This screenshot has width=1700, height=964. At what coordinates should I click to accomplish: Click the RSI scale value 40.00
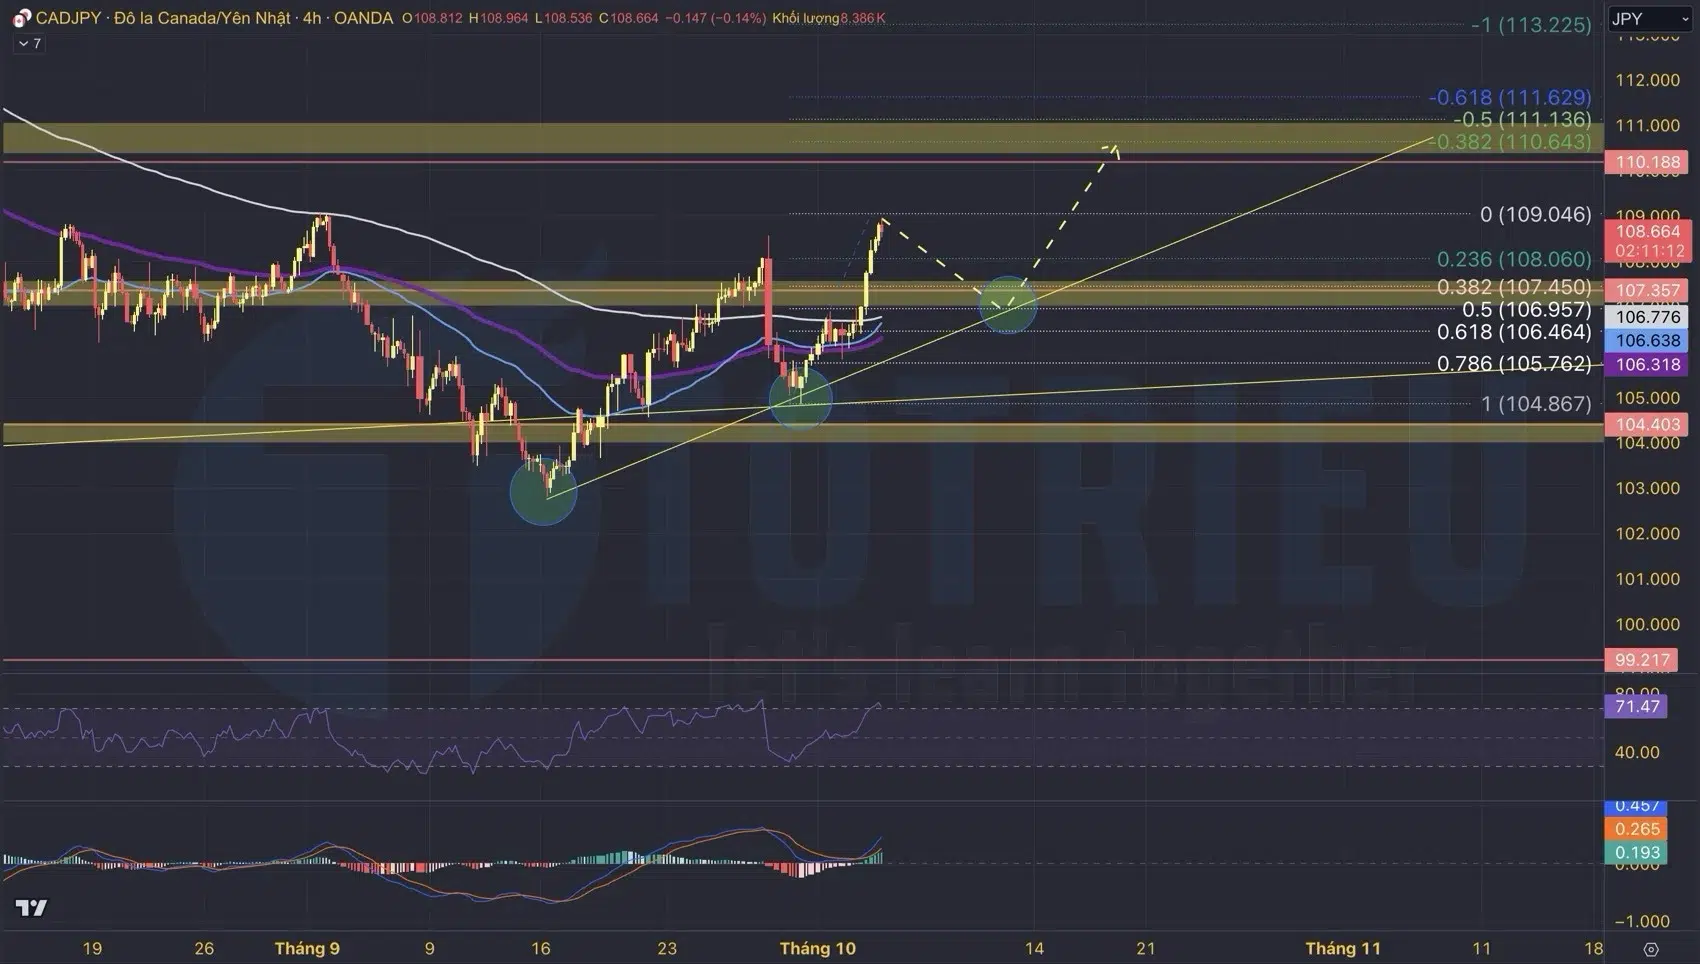(1638, 752)
